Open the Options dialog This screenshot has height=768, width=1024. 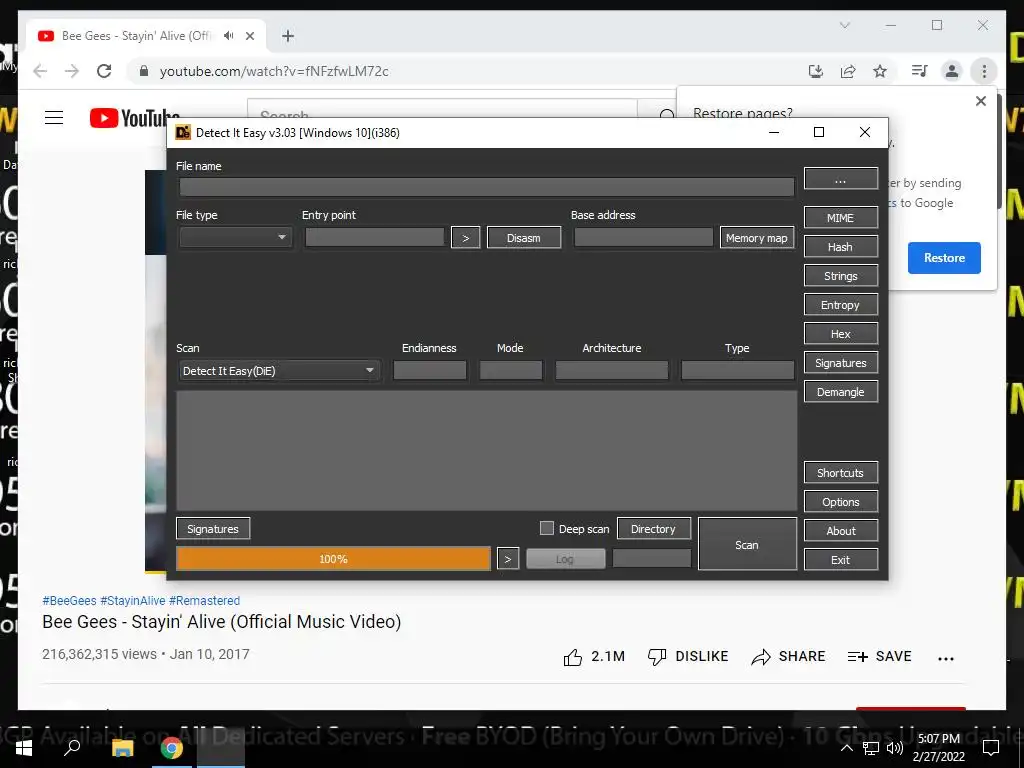click(840, 502)
